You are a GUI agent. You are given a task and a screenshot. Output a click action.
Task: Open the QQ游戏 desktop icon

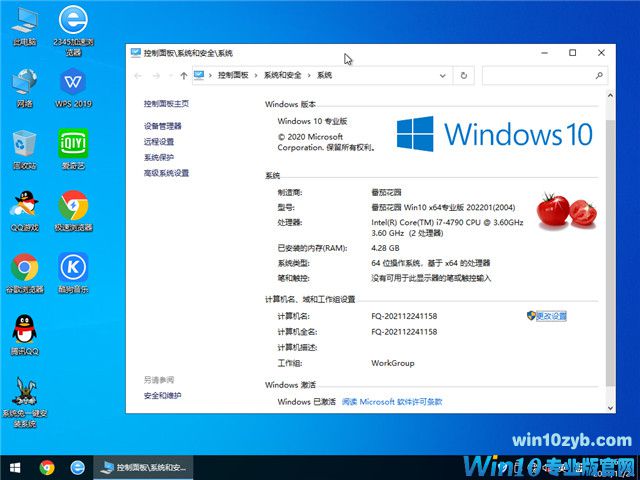[x=24, y=211]
